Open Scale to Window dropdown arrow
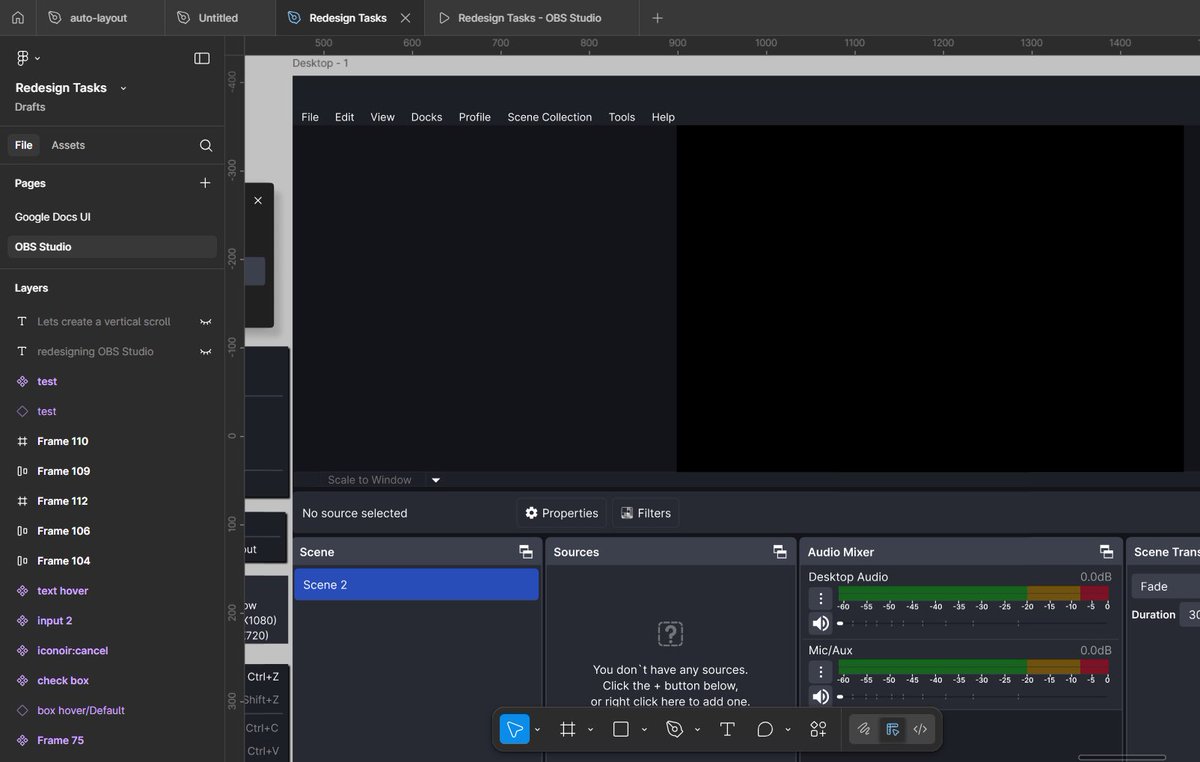Image resolution: width=1200 pixels, height=762 pixels. click(x=436, y=480)
